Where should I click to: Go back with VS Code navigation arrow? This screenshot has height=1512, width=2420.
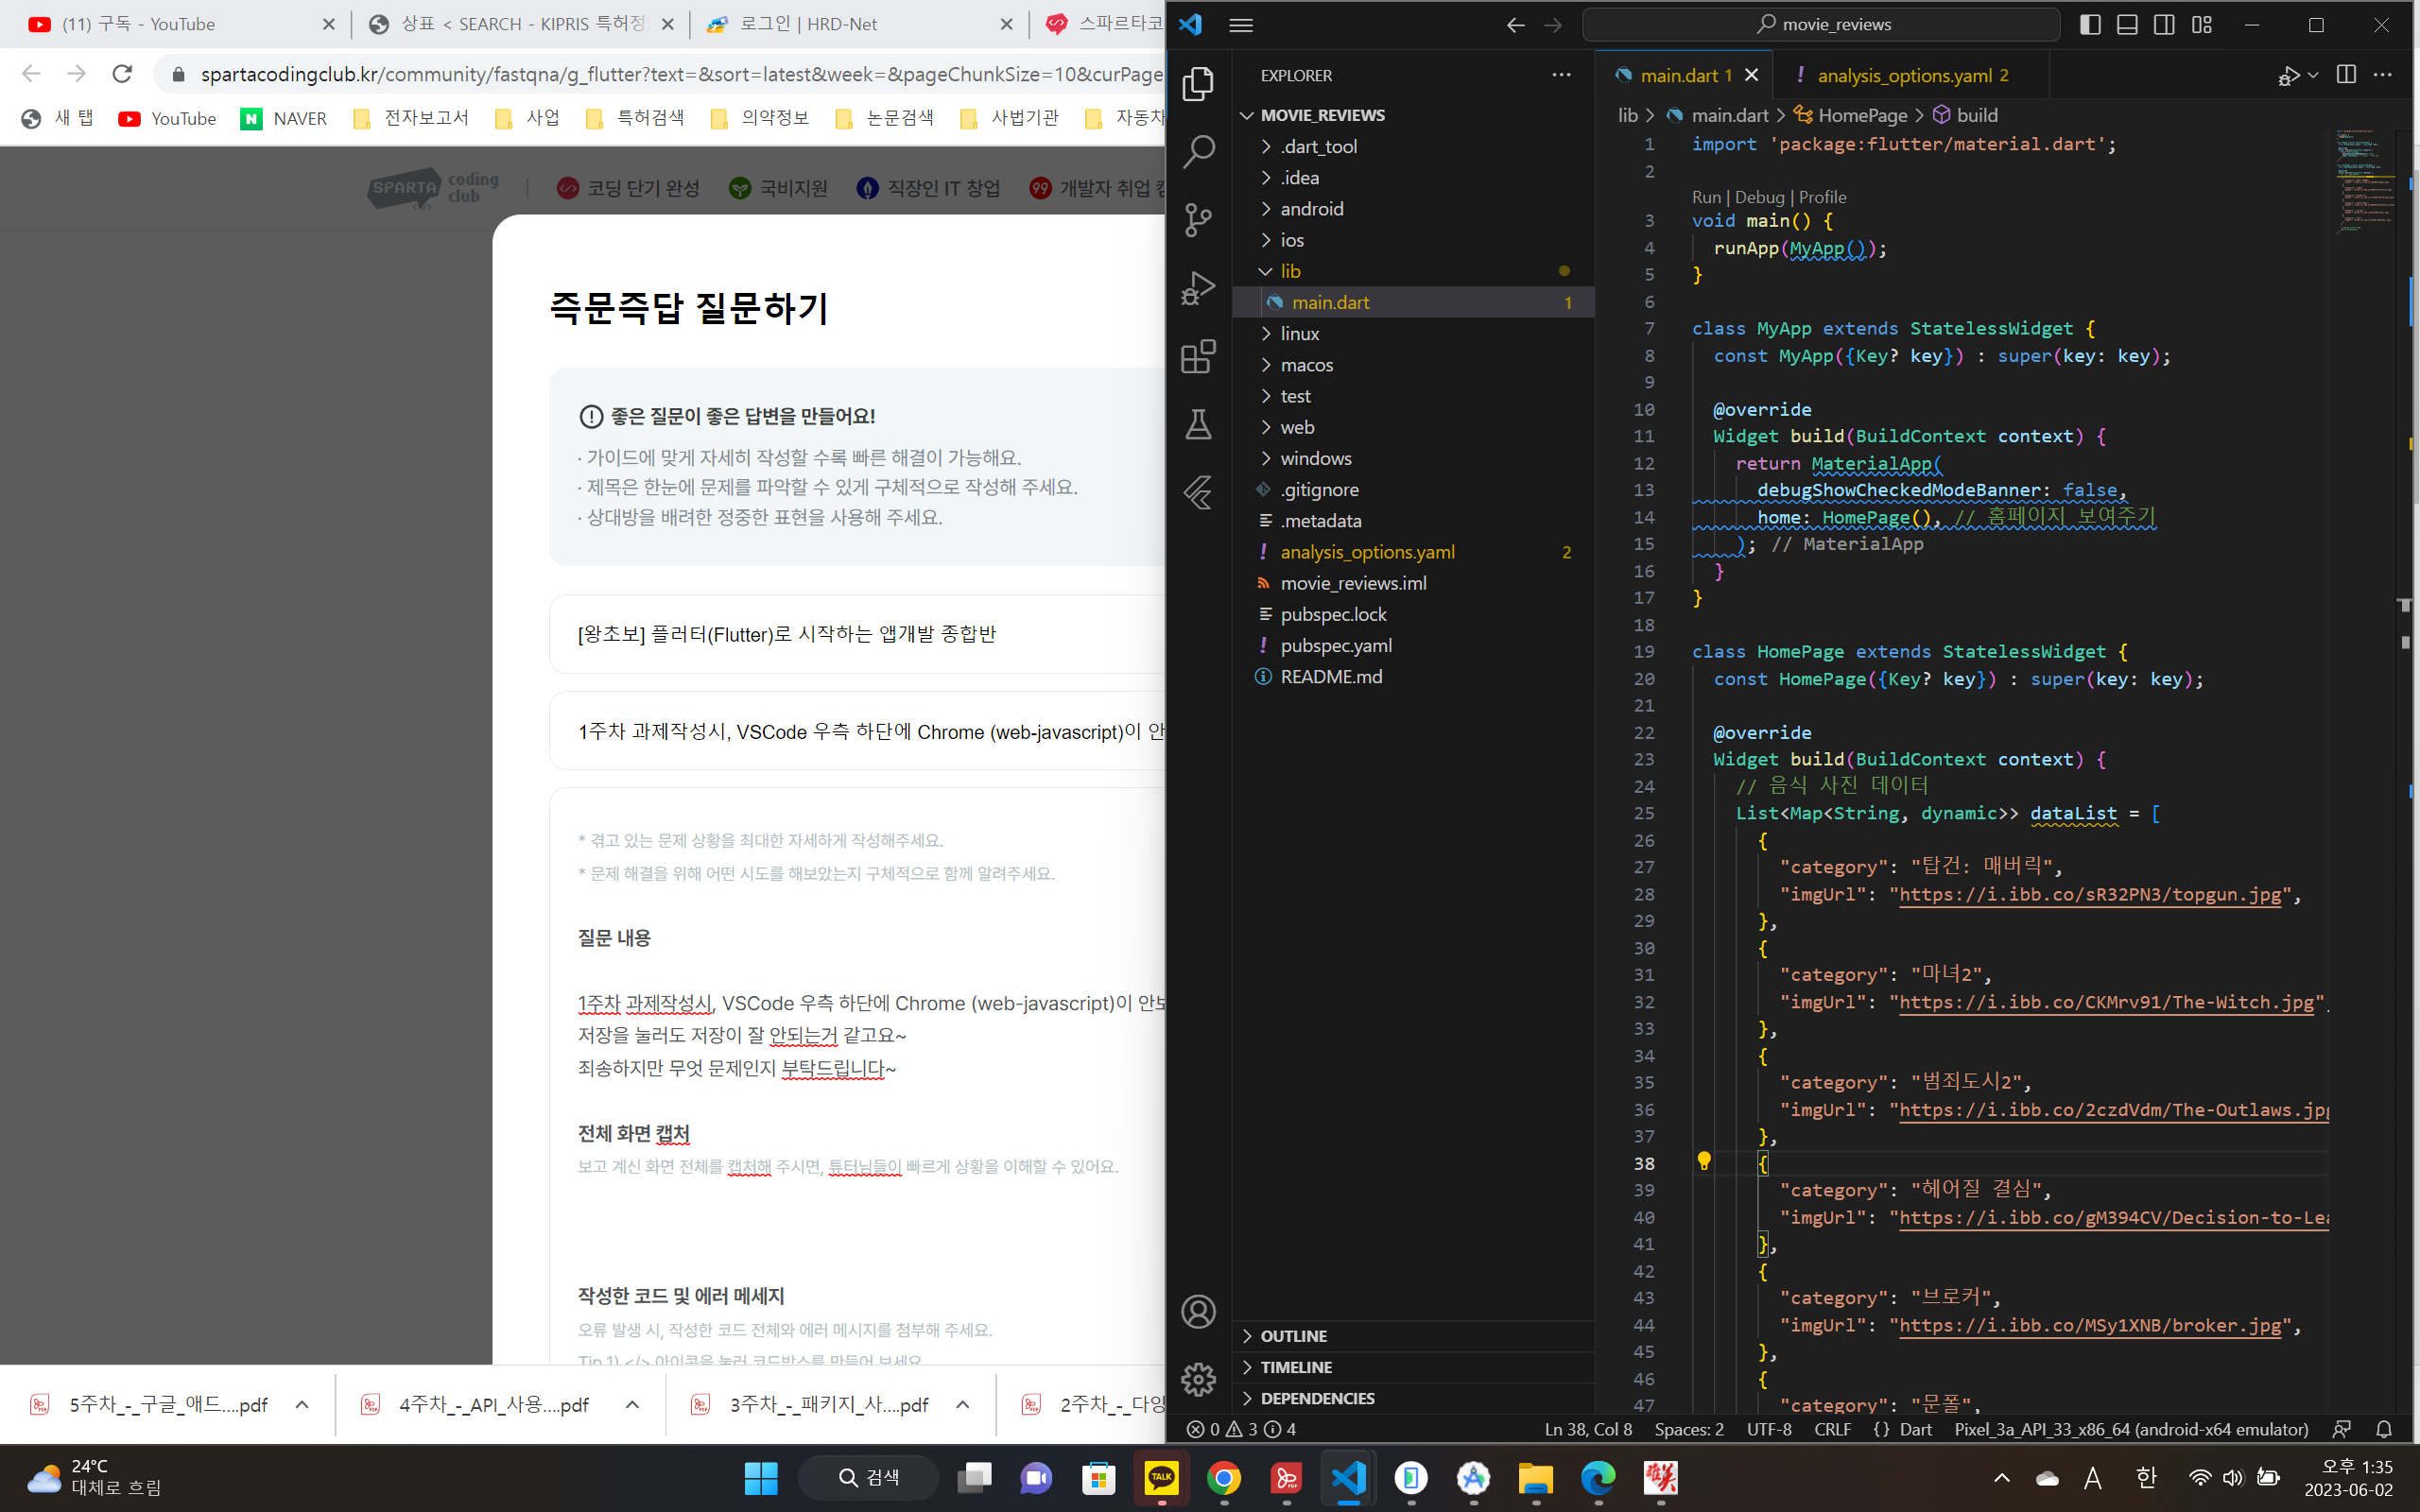[x=1515, y=24]
